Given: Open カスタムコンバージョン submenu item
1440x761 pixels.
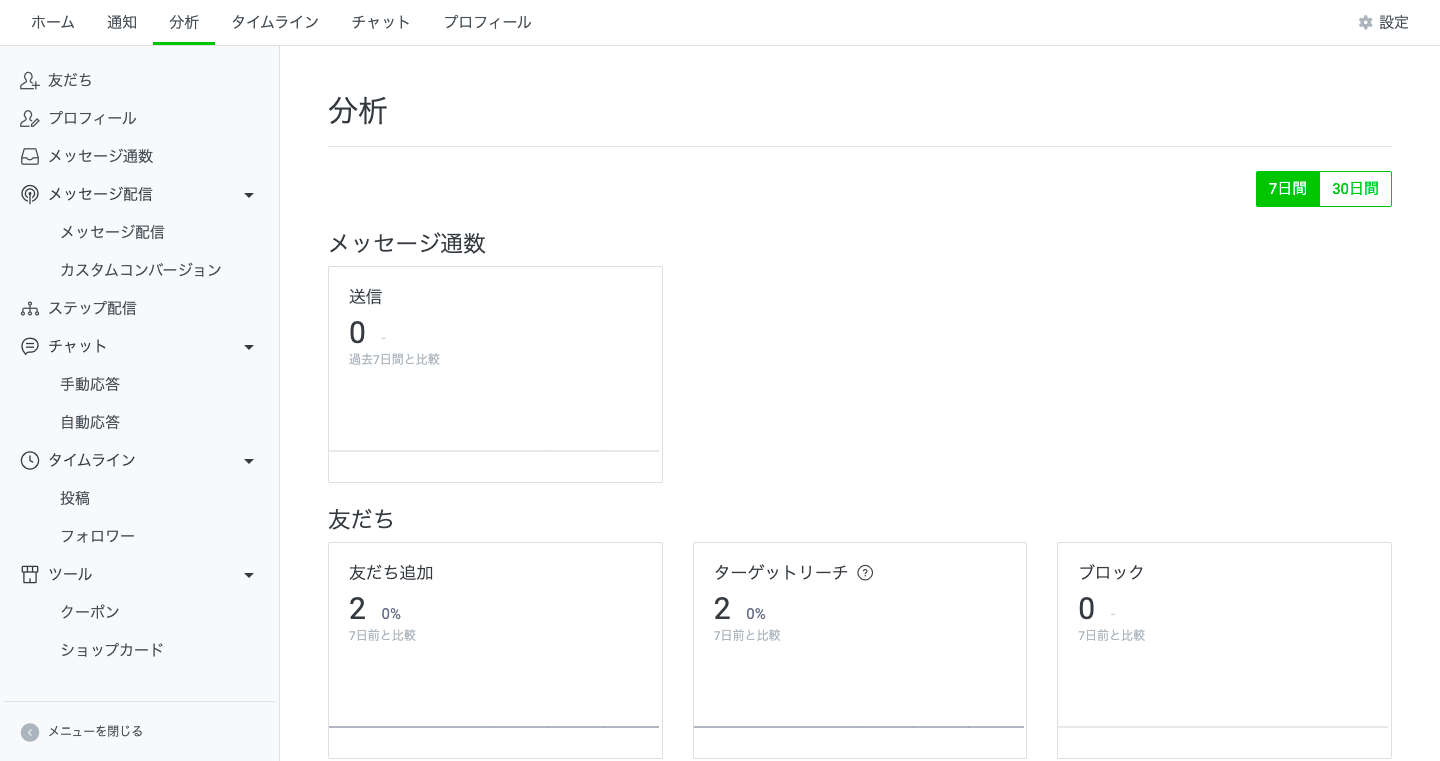Looking at the screenshot, I should (139, 270).
